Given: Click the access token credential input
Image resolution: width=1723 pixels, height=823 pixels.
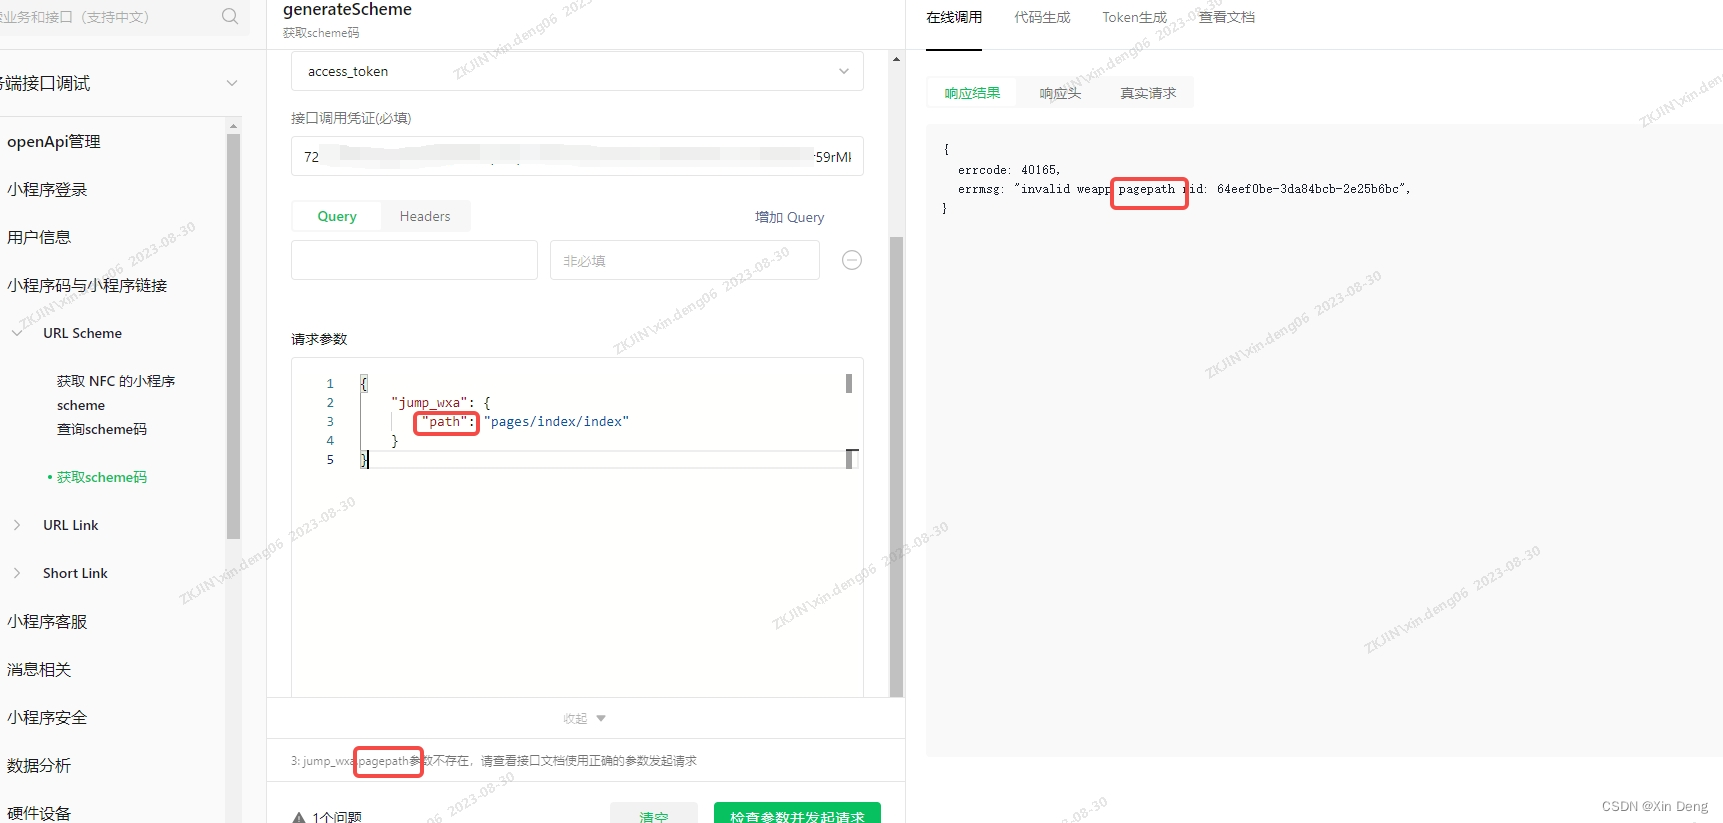Looking at the screenshot, I should point(577,156).
